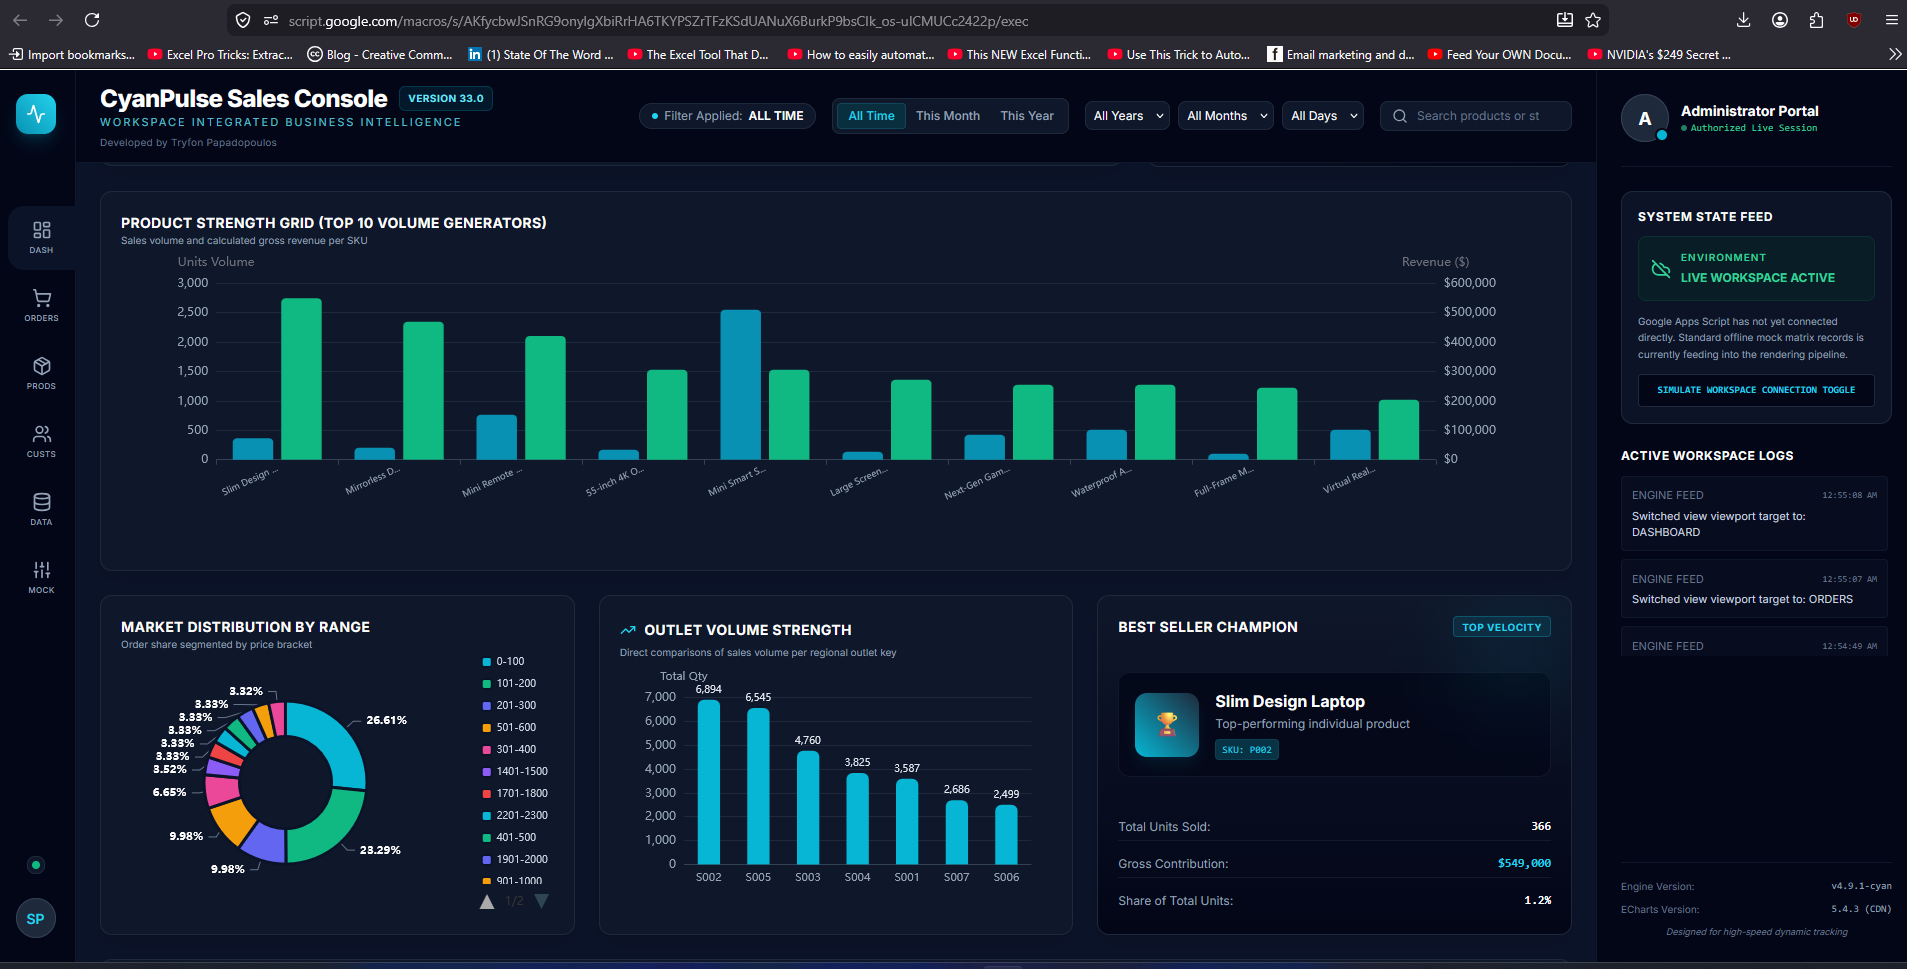
Task: Click Simulate Workspace Connection Toggle button
Action: point(1756,390)
